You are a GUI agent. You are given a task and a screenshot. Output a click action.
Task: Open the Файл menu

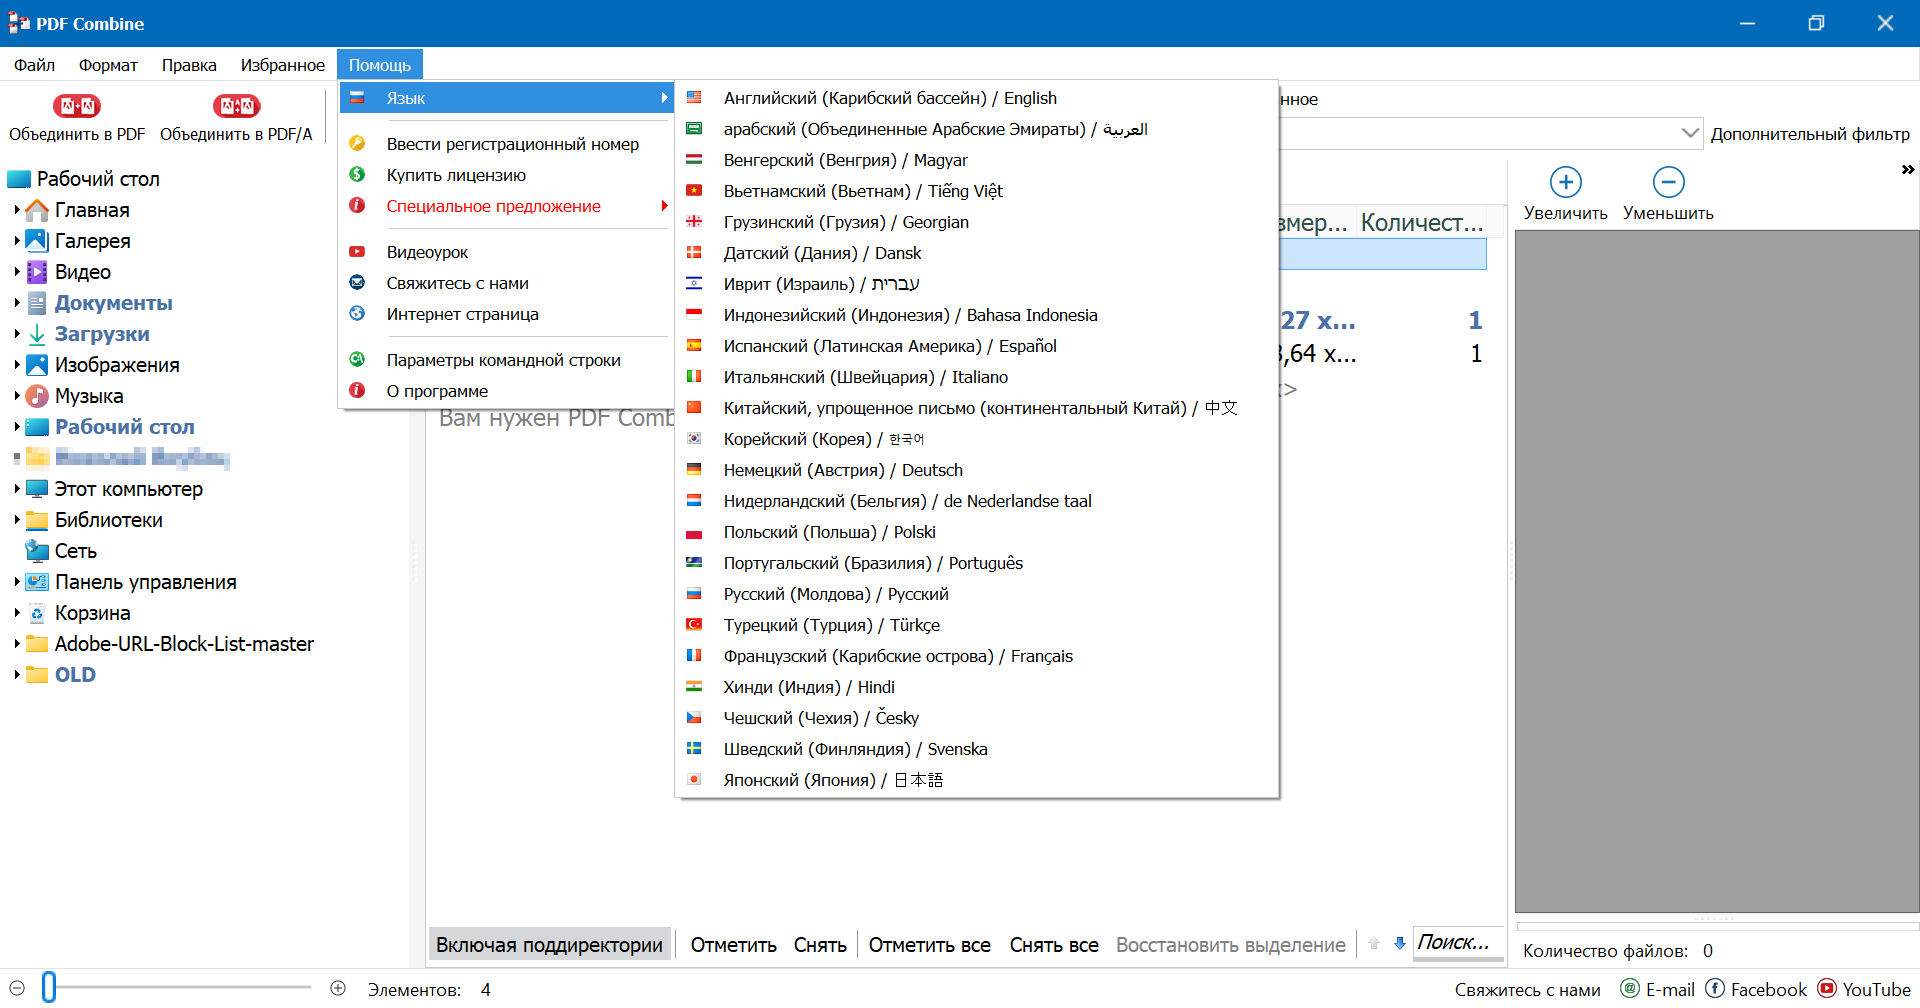[35, 65]
